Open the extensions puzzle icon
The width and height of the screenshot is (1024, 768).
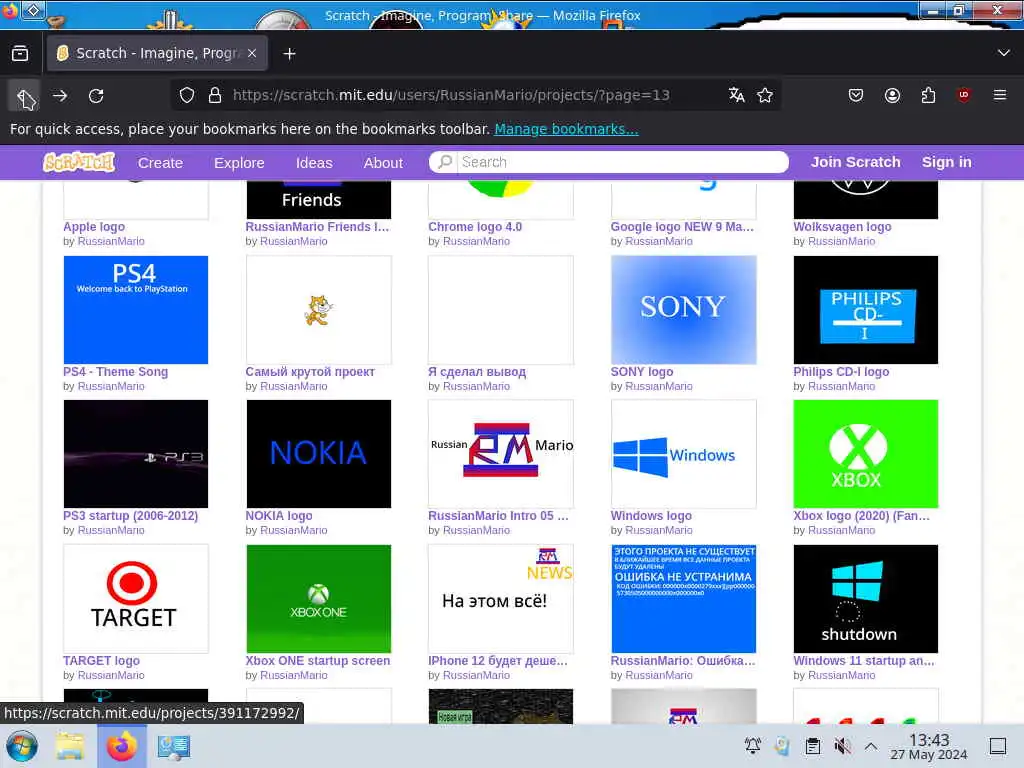click(x=928, y=95)
